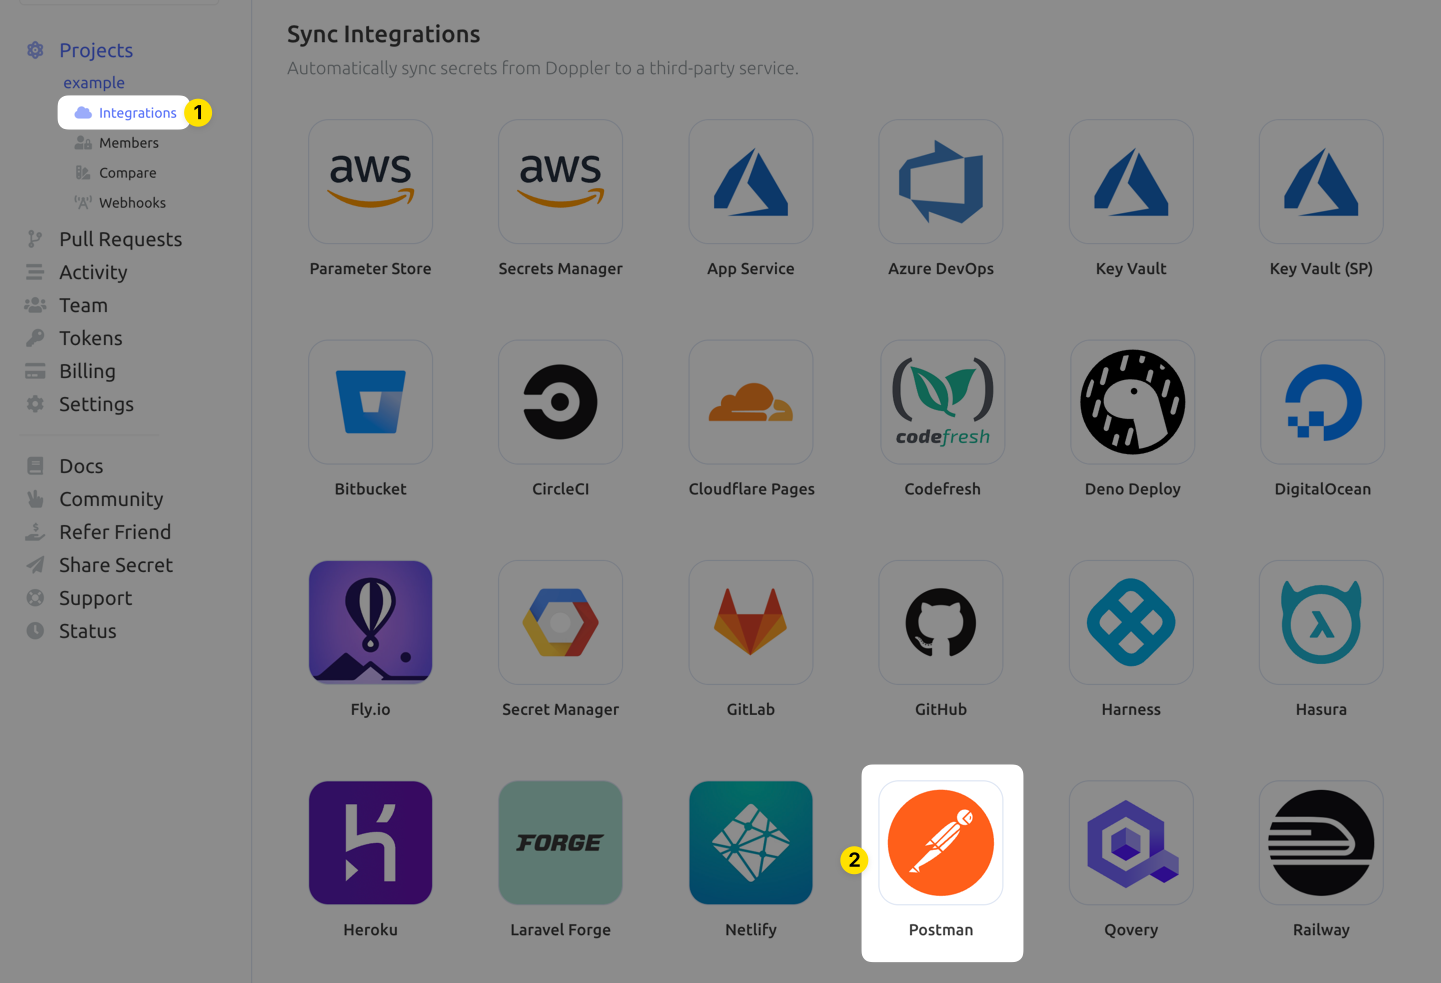Click the Share Secret paper plane icon
This screenshot has width=1441, height=983.
[x=35, y=565]
